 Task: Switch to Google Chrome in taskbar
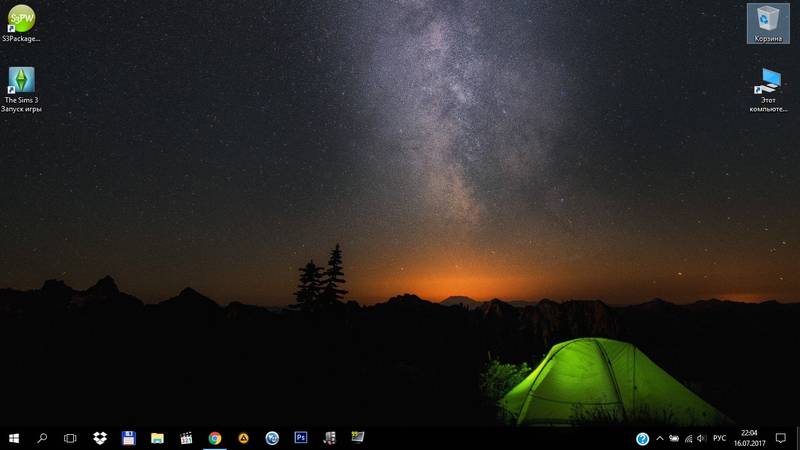214,438
